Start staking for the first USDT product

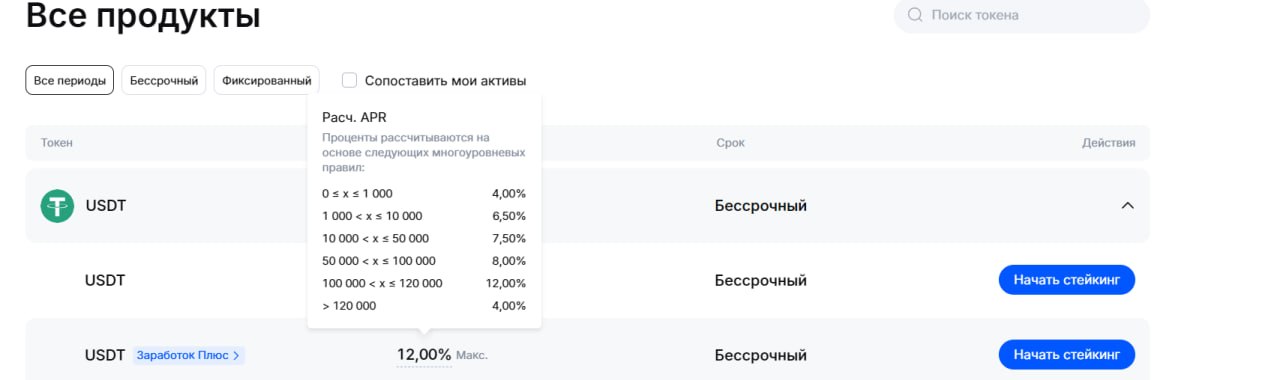[x=1067, y=280]
